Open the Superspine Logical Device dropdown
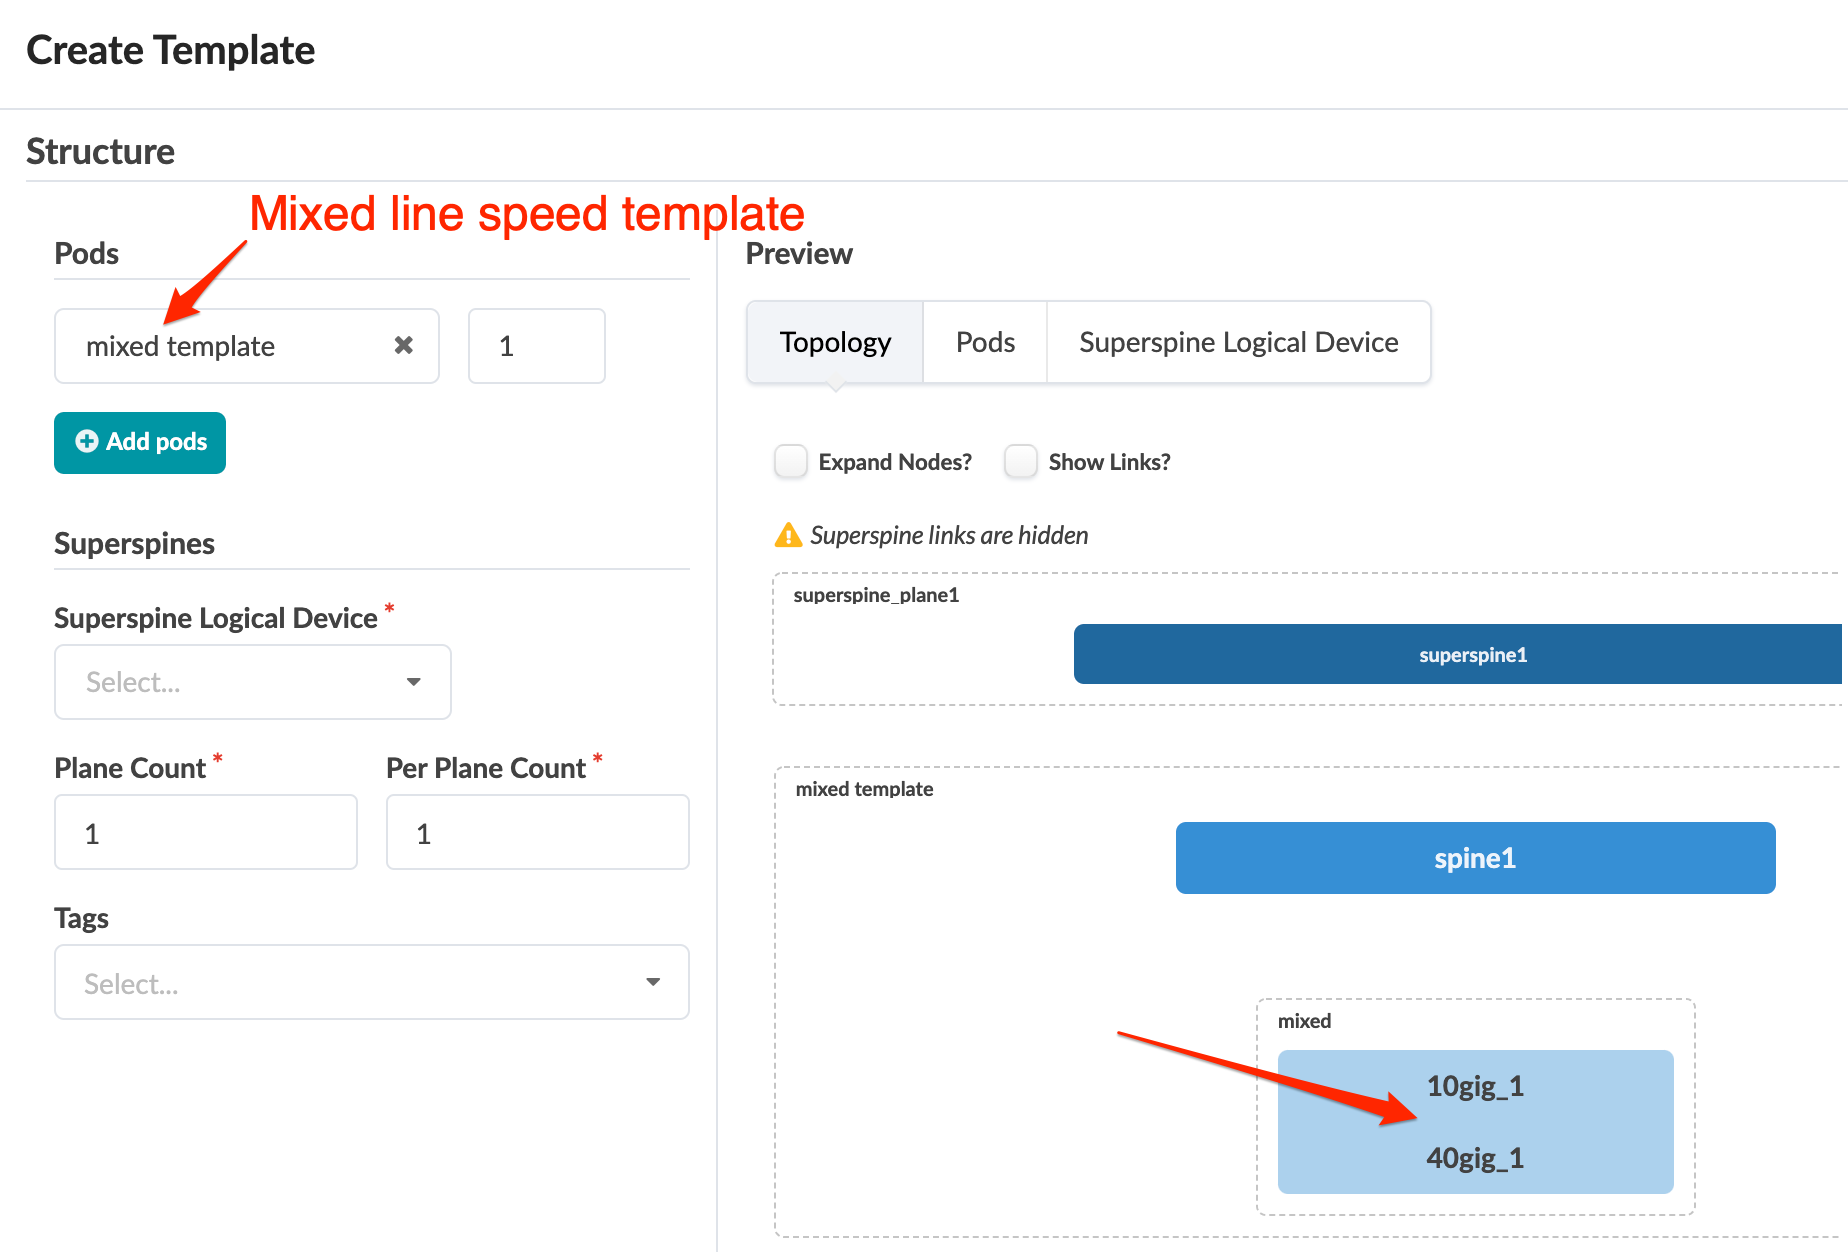1848x1252 pixels. click(x=252, y=682)
